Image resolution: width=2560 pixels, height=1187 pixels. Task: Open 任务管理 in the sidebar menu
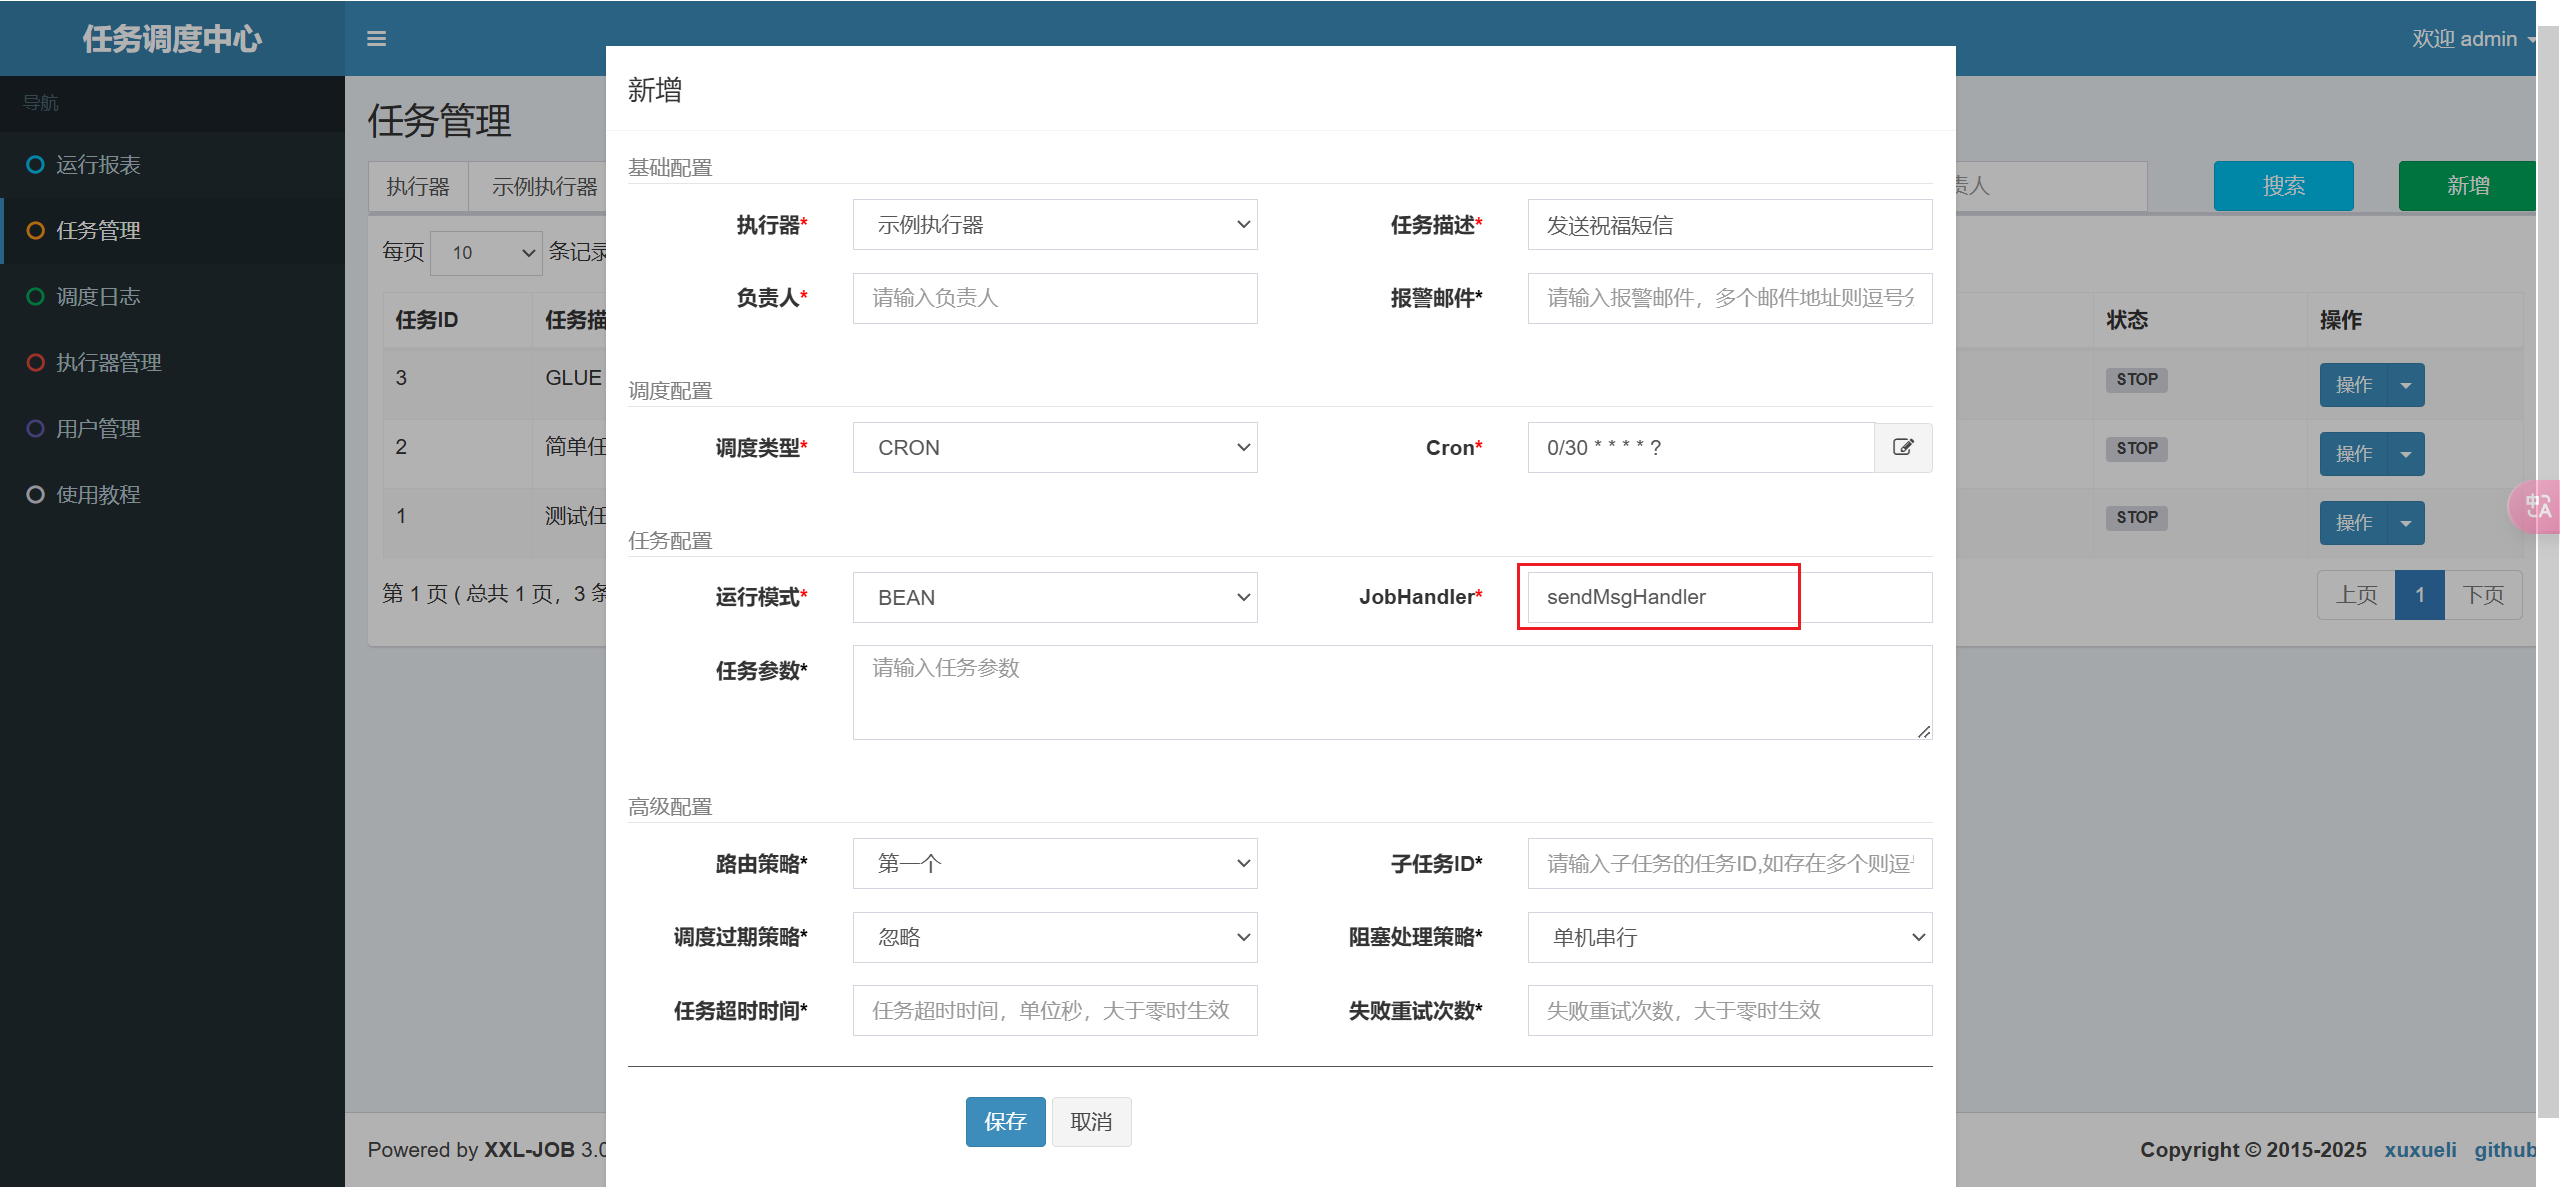pos(98,231)
